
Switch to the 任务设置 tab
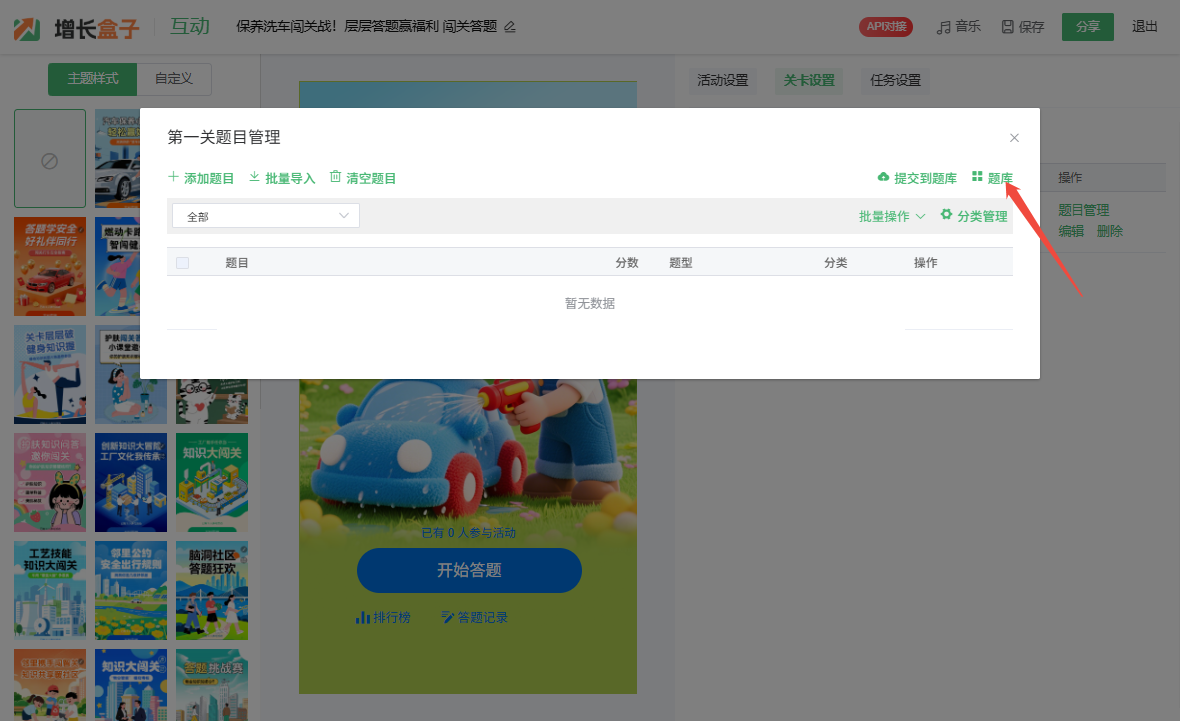coord(895,81)
